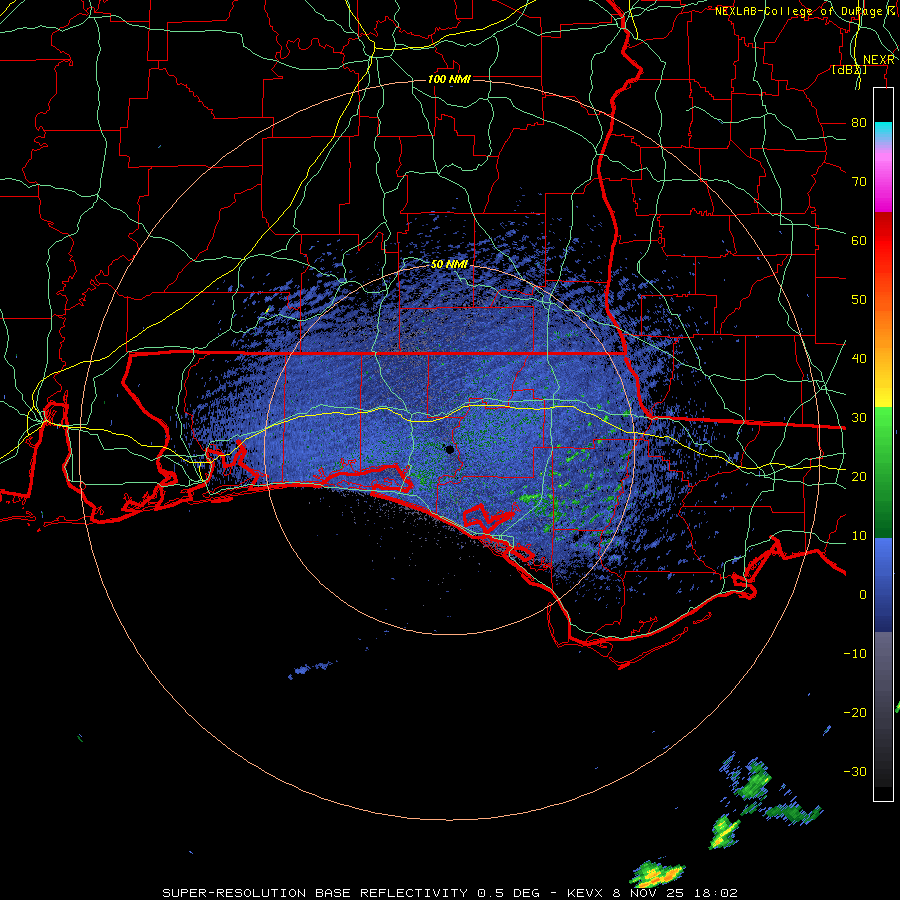
Task: Click the -30 value on the dBZ scale
Action: coord(855,771)
